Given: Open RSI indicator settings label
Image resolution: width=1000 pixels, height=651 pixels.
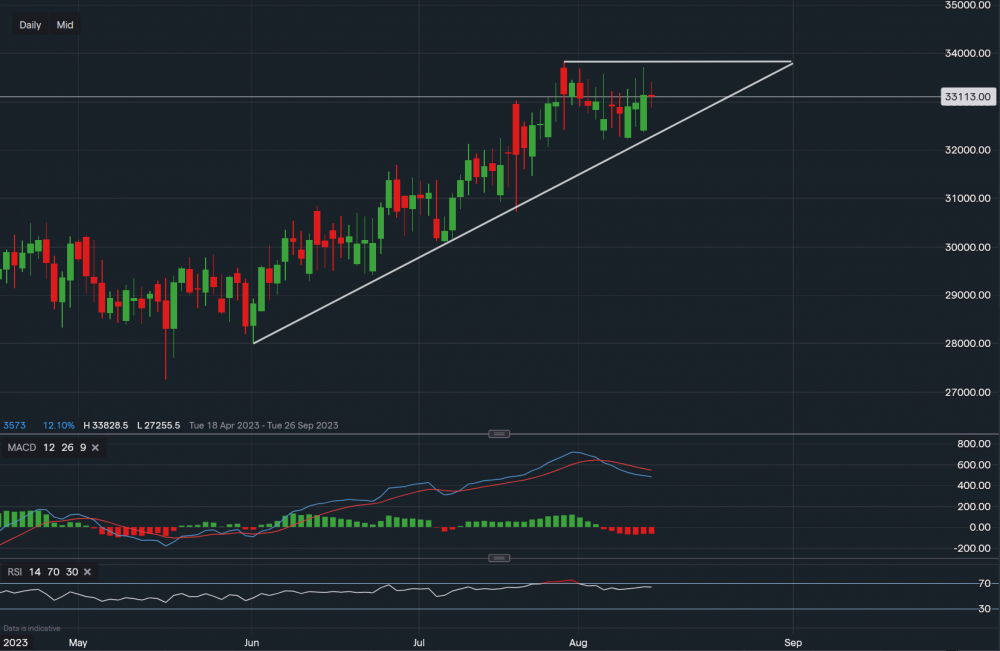Looking at the screenshot, I should coord(17,571).
